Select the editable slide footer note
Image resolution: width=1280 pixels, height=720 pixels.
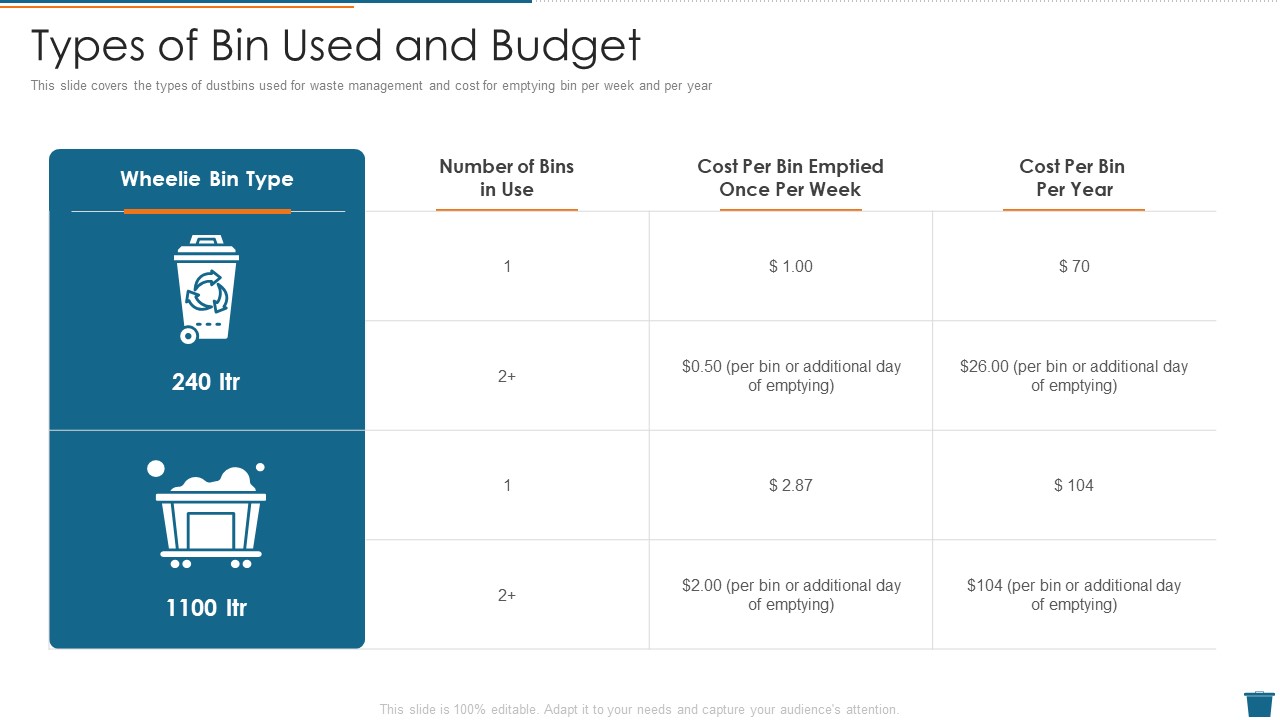point(639,709)
